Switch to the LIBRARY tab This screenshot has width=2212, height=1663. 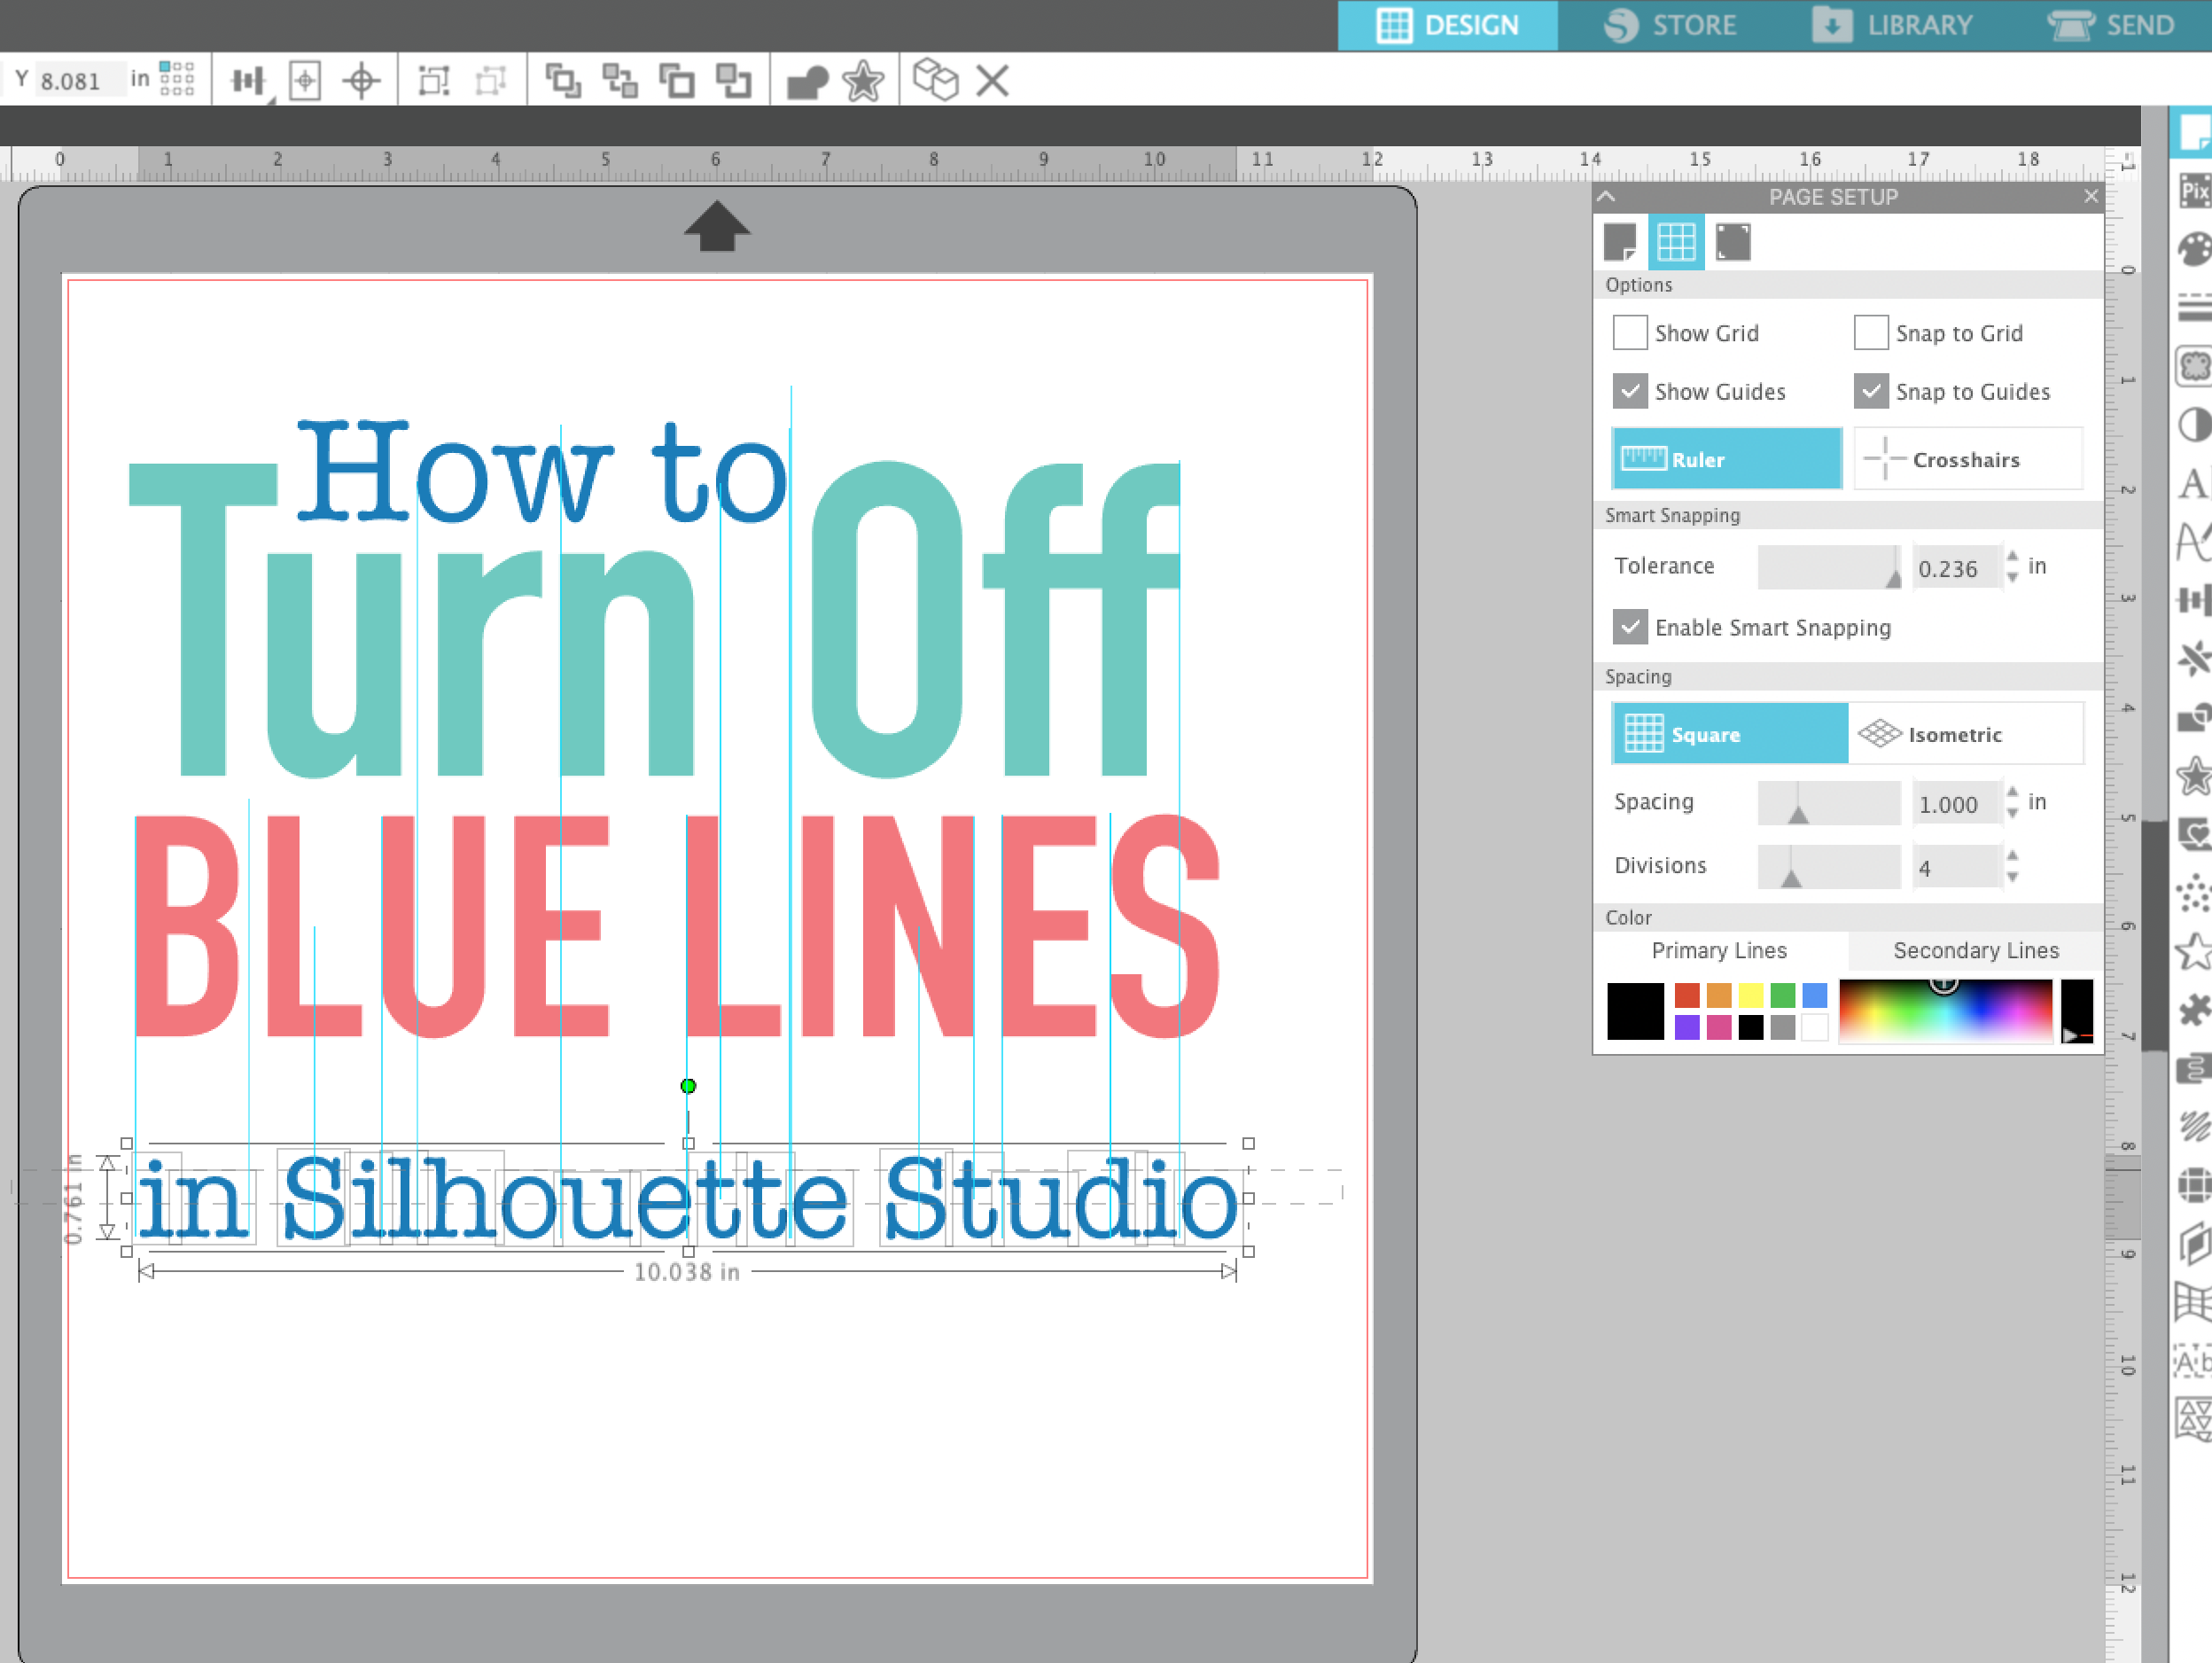1892,25
